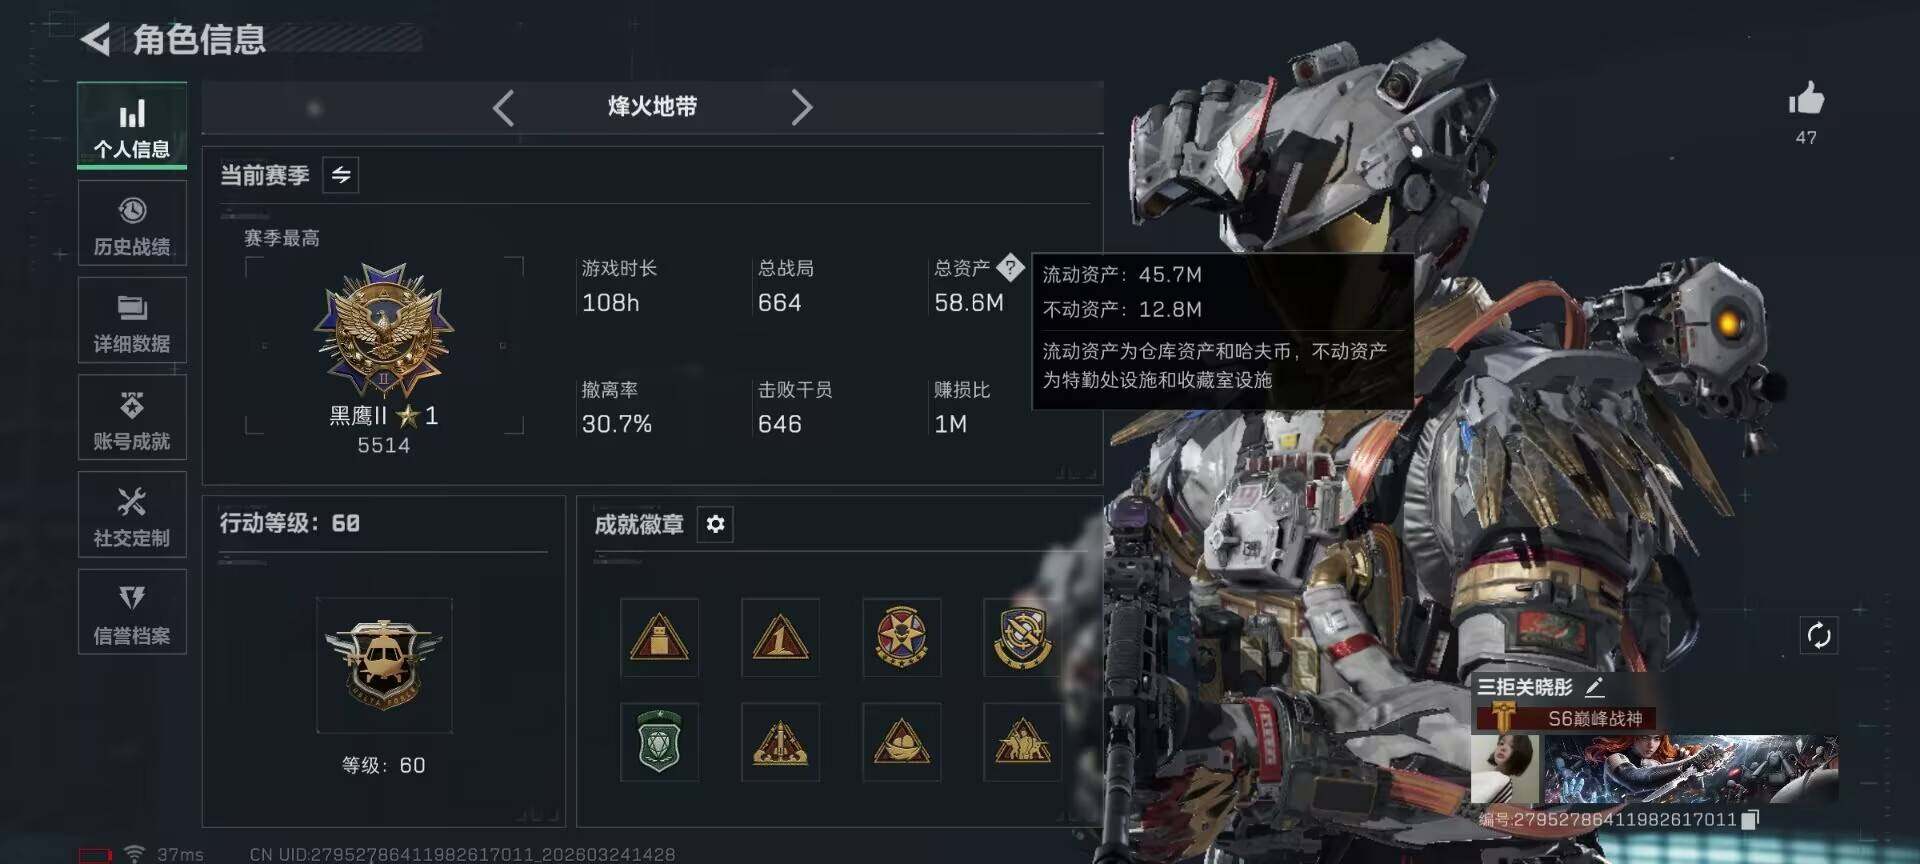Switch to the 详细数据 tab

click(x=132, y=320)
